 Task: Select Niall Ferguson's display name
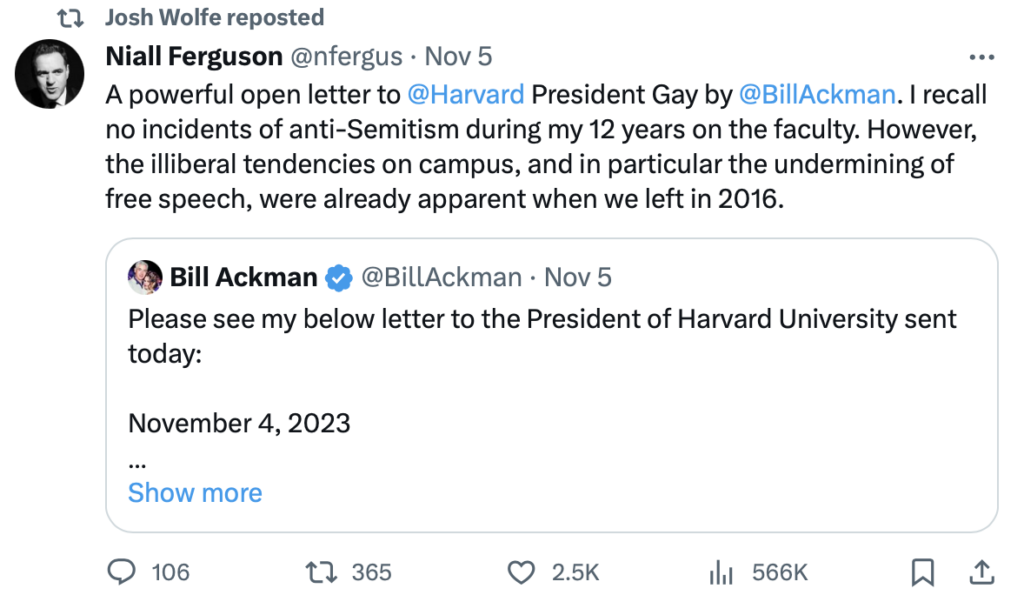tap(193, 56)
